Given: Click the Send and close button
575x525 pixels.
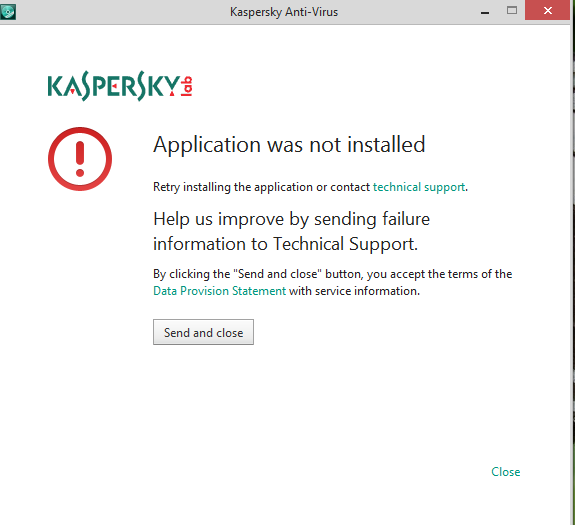Looking at the screenshot, I should pyautogui.click(x=203, y=332).
